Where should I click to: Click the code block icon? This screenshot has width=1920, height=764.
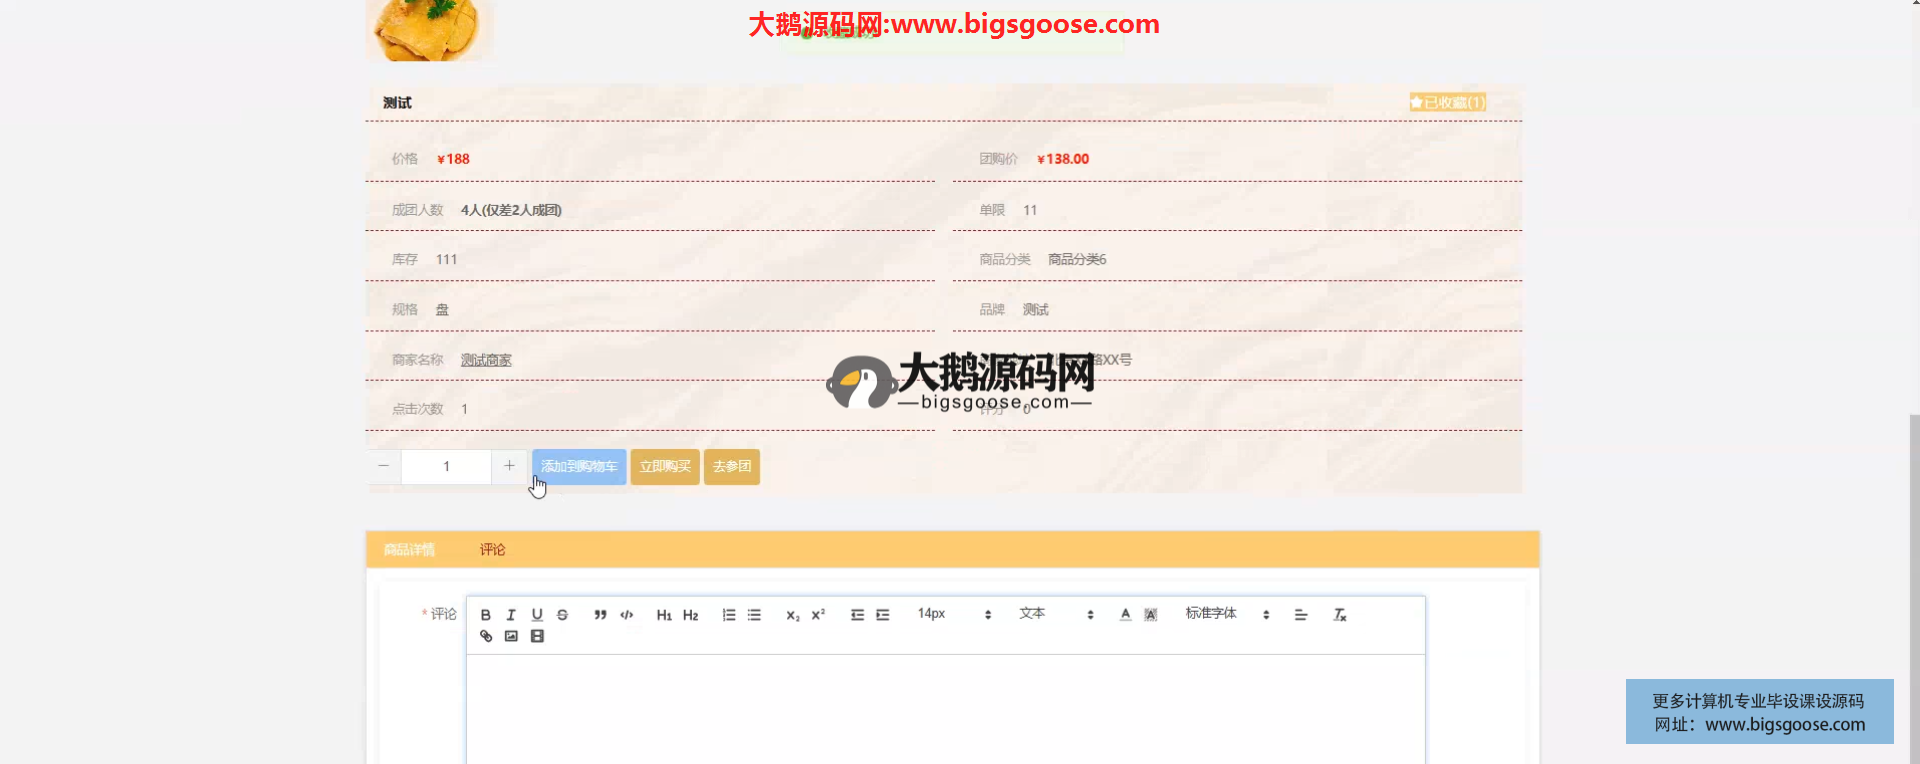pos(626,615)
